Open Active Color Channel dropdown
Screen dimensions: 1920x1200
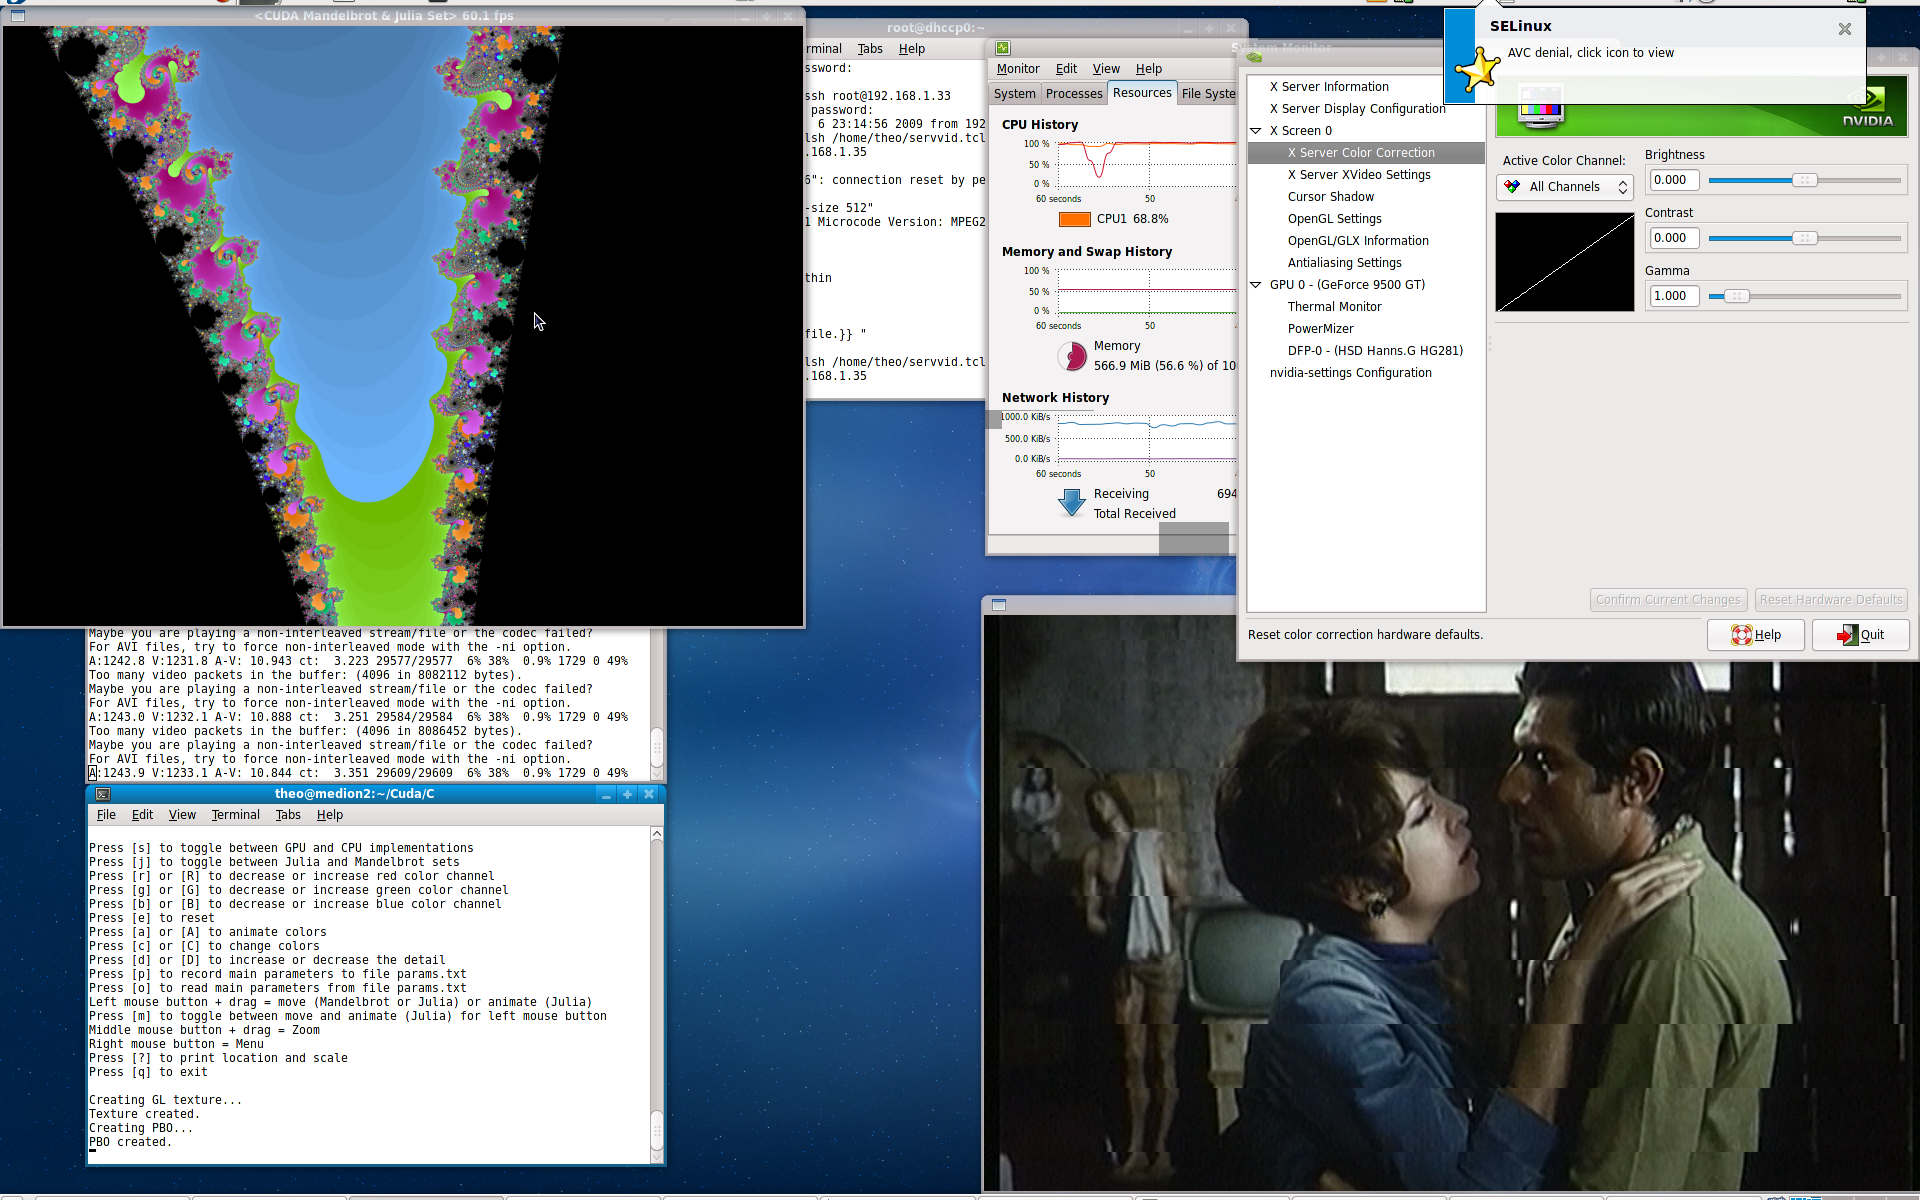pyautogui.click(x=1565, y=187)
